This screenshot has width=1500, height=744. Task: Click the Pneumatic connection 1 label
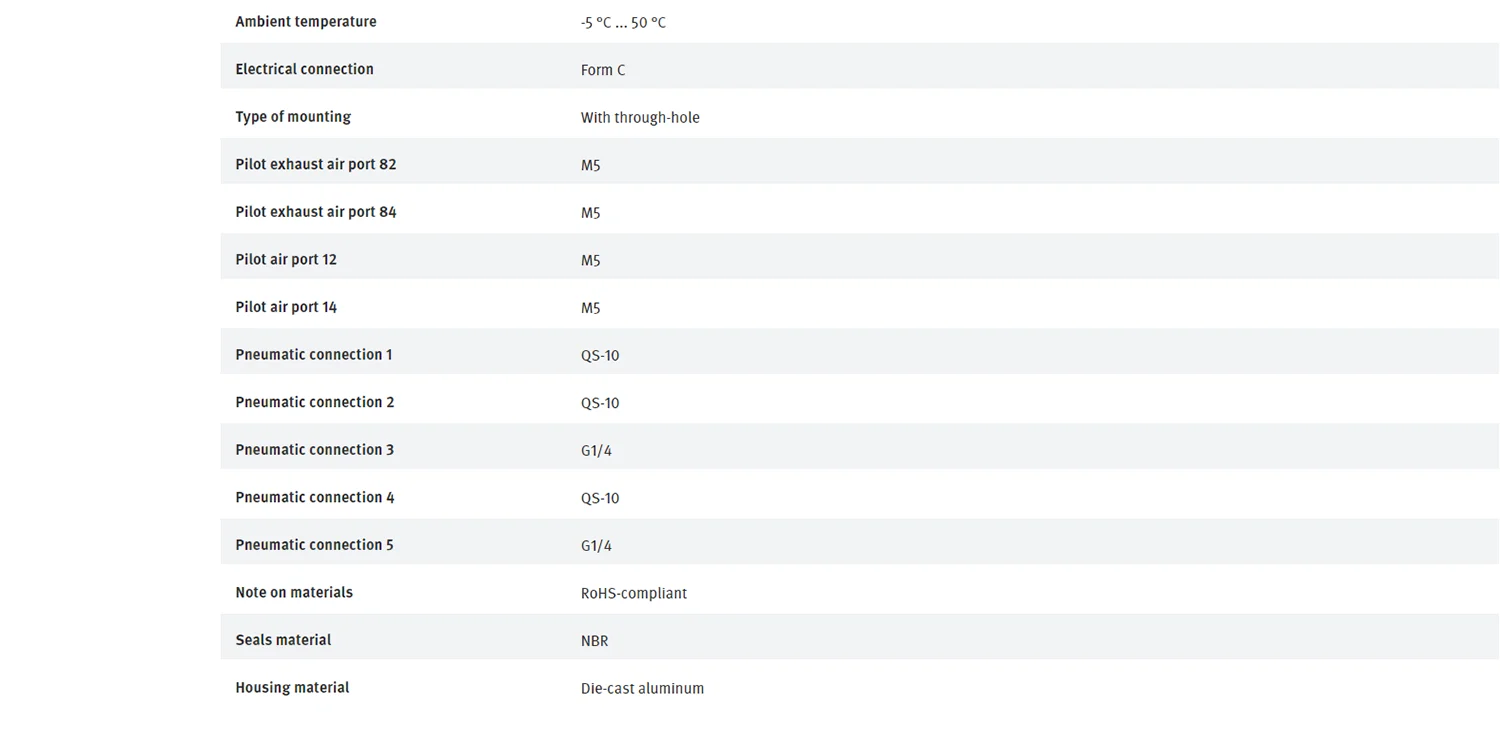click(314, 355)
